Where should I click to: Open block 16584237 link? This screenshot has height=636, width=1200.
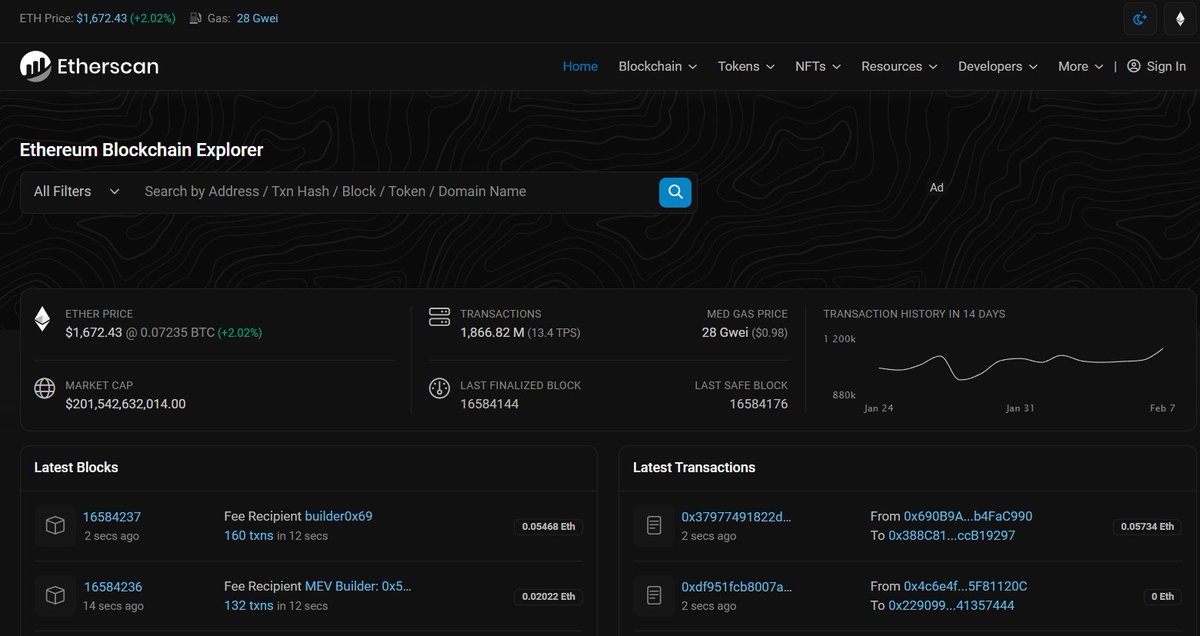click(112, 517)
